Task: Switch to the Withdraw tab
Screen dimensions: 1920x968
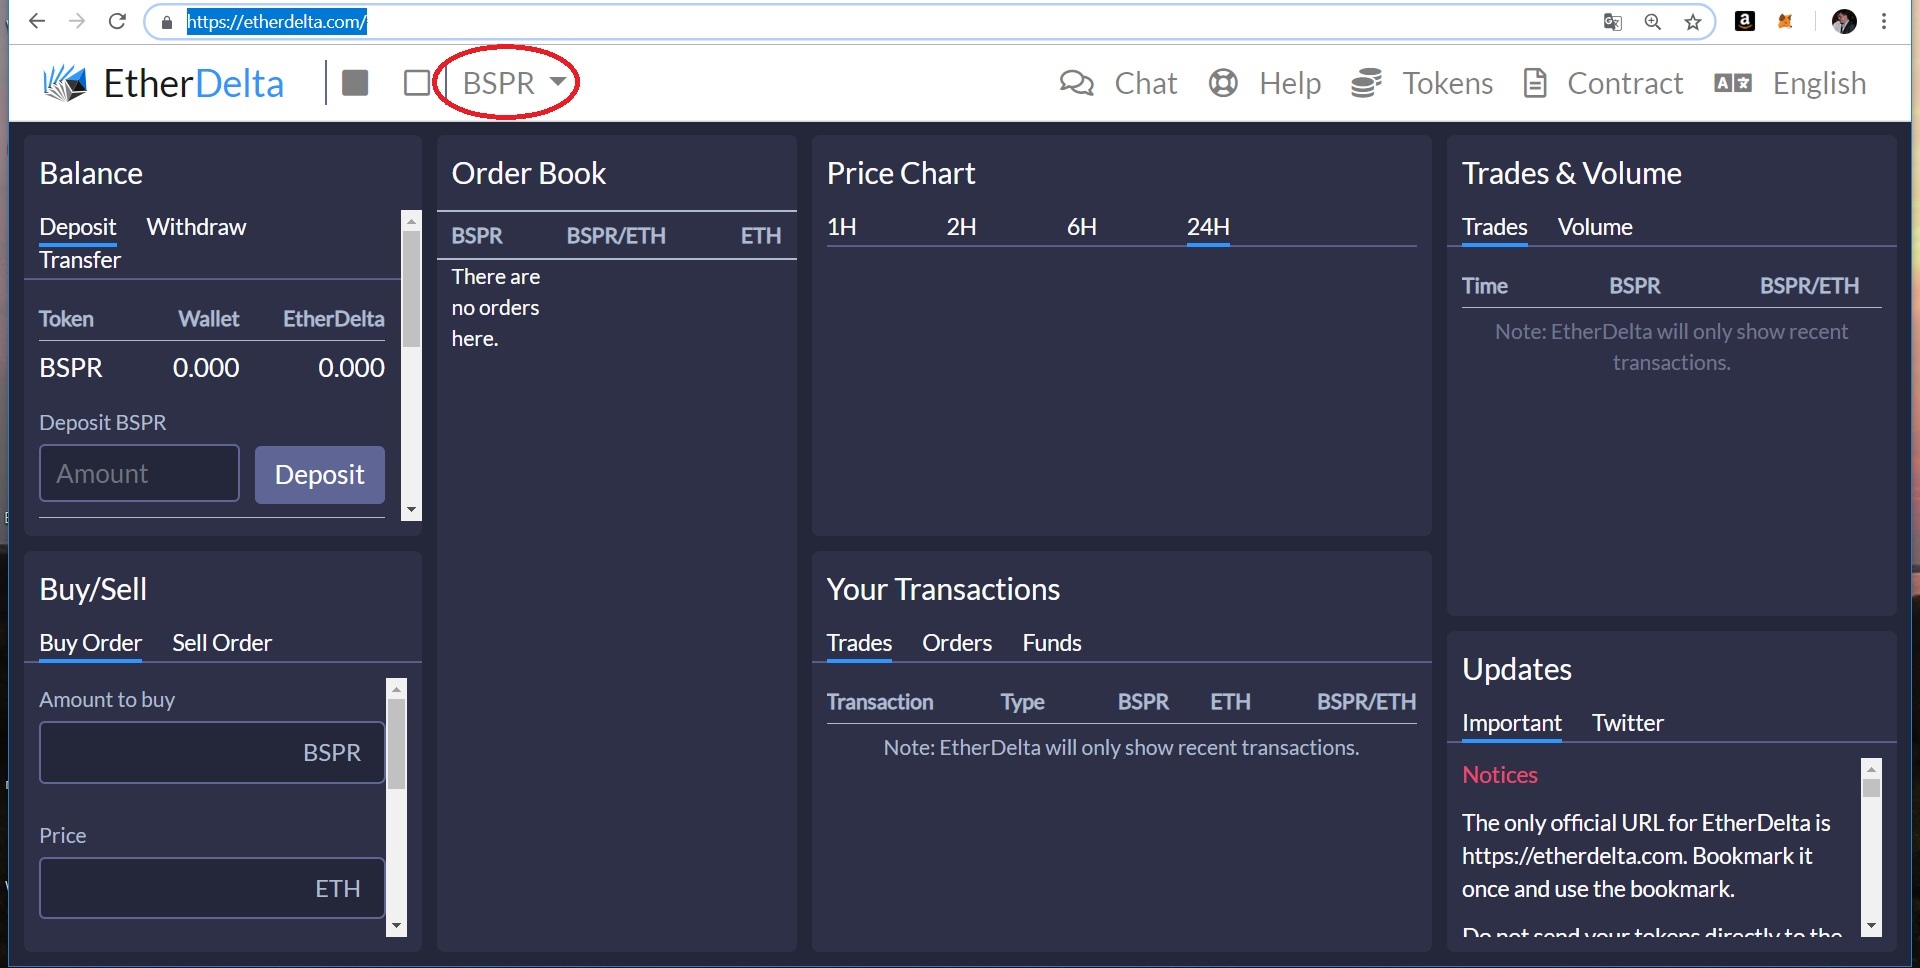Action: coord(196,227)
